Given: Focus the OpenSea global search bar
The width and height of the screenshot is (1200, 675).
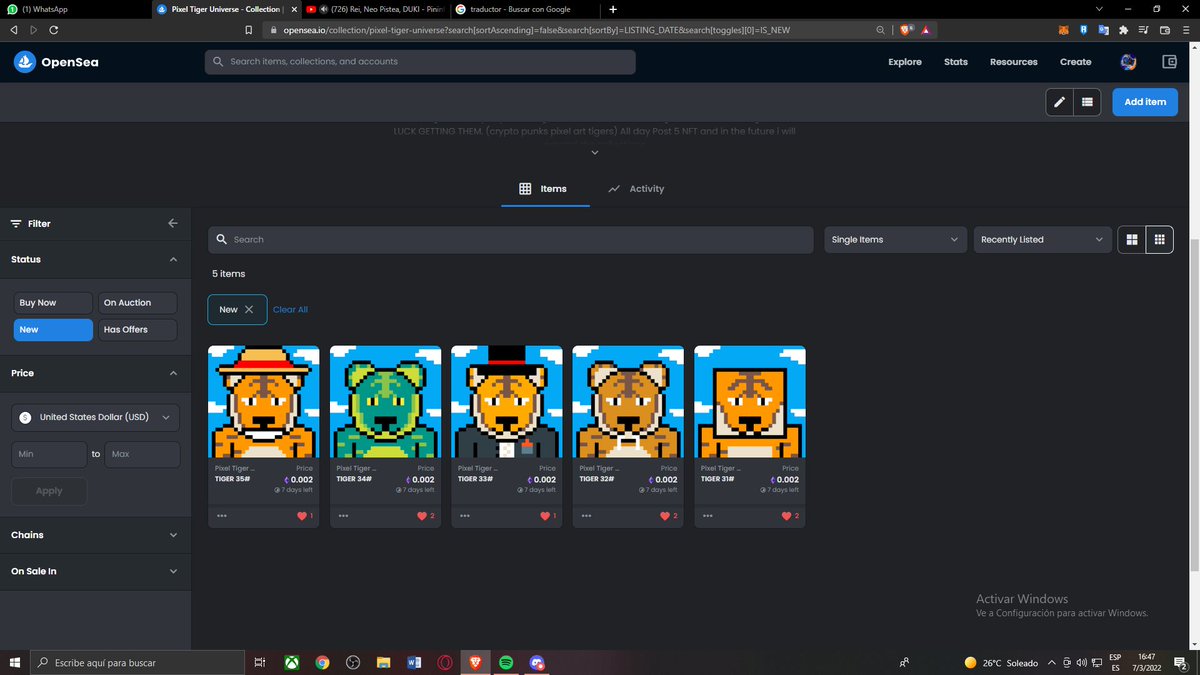Looking at the screenshot, I should [x=420, y=62].
